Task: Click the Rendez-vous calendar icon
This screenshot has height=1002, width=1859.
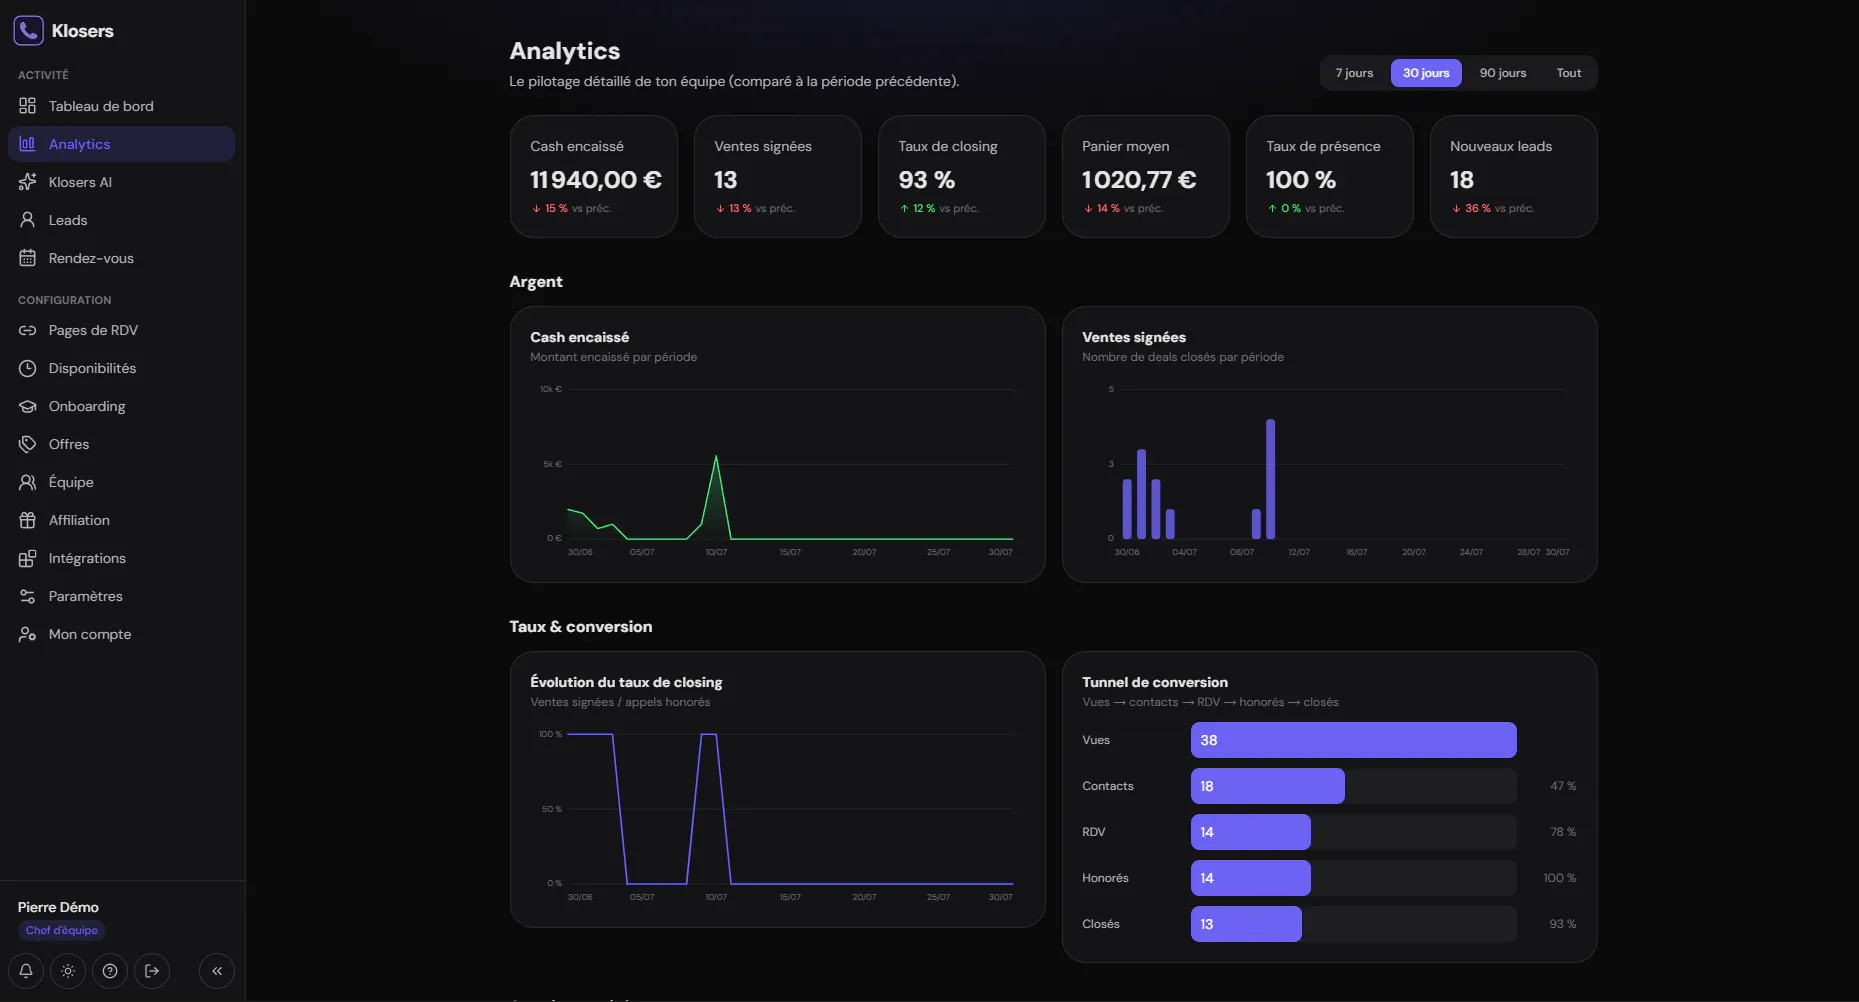Action: click(x=28, y=258)
